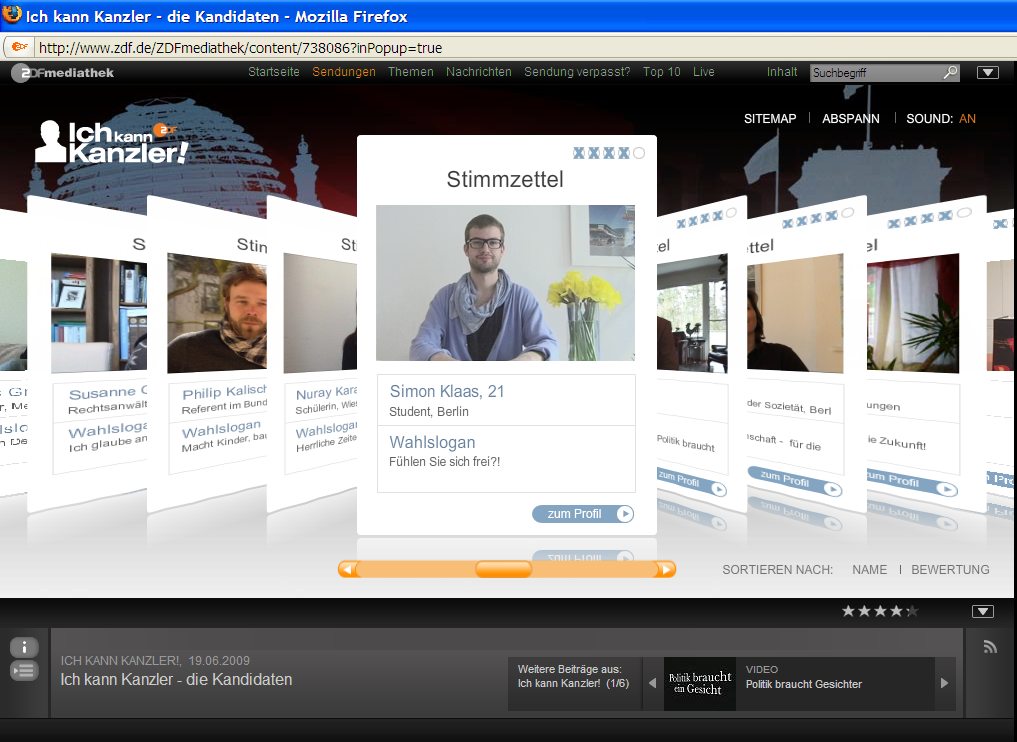
Task: Click the scrollbar right arrow
Action: click(666, 569)
